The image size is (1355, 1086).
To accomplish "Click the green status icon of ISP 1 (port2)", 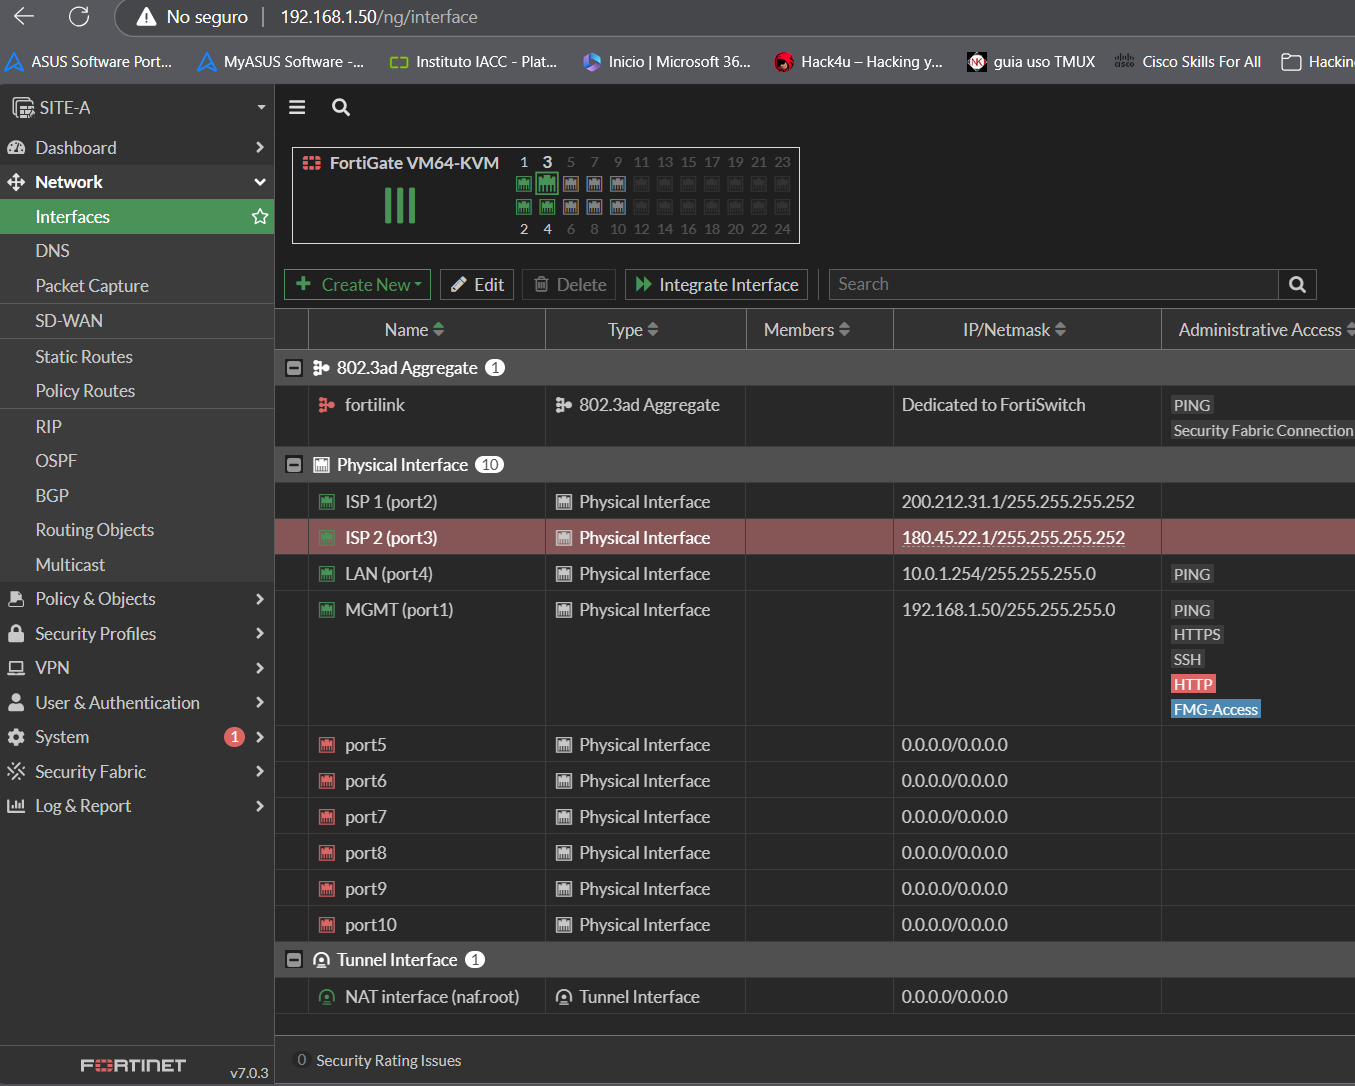I will 326,502.
